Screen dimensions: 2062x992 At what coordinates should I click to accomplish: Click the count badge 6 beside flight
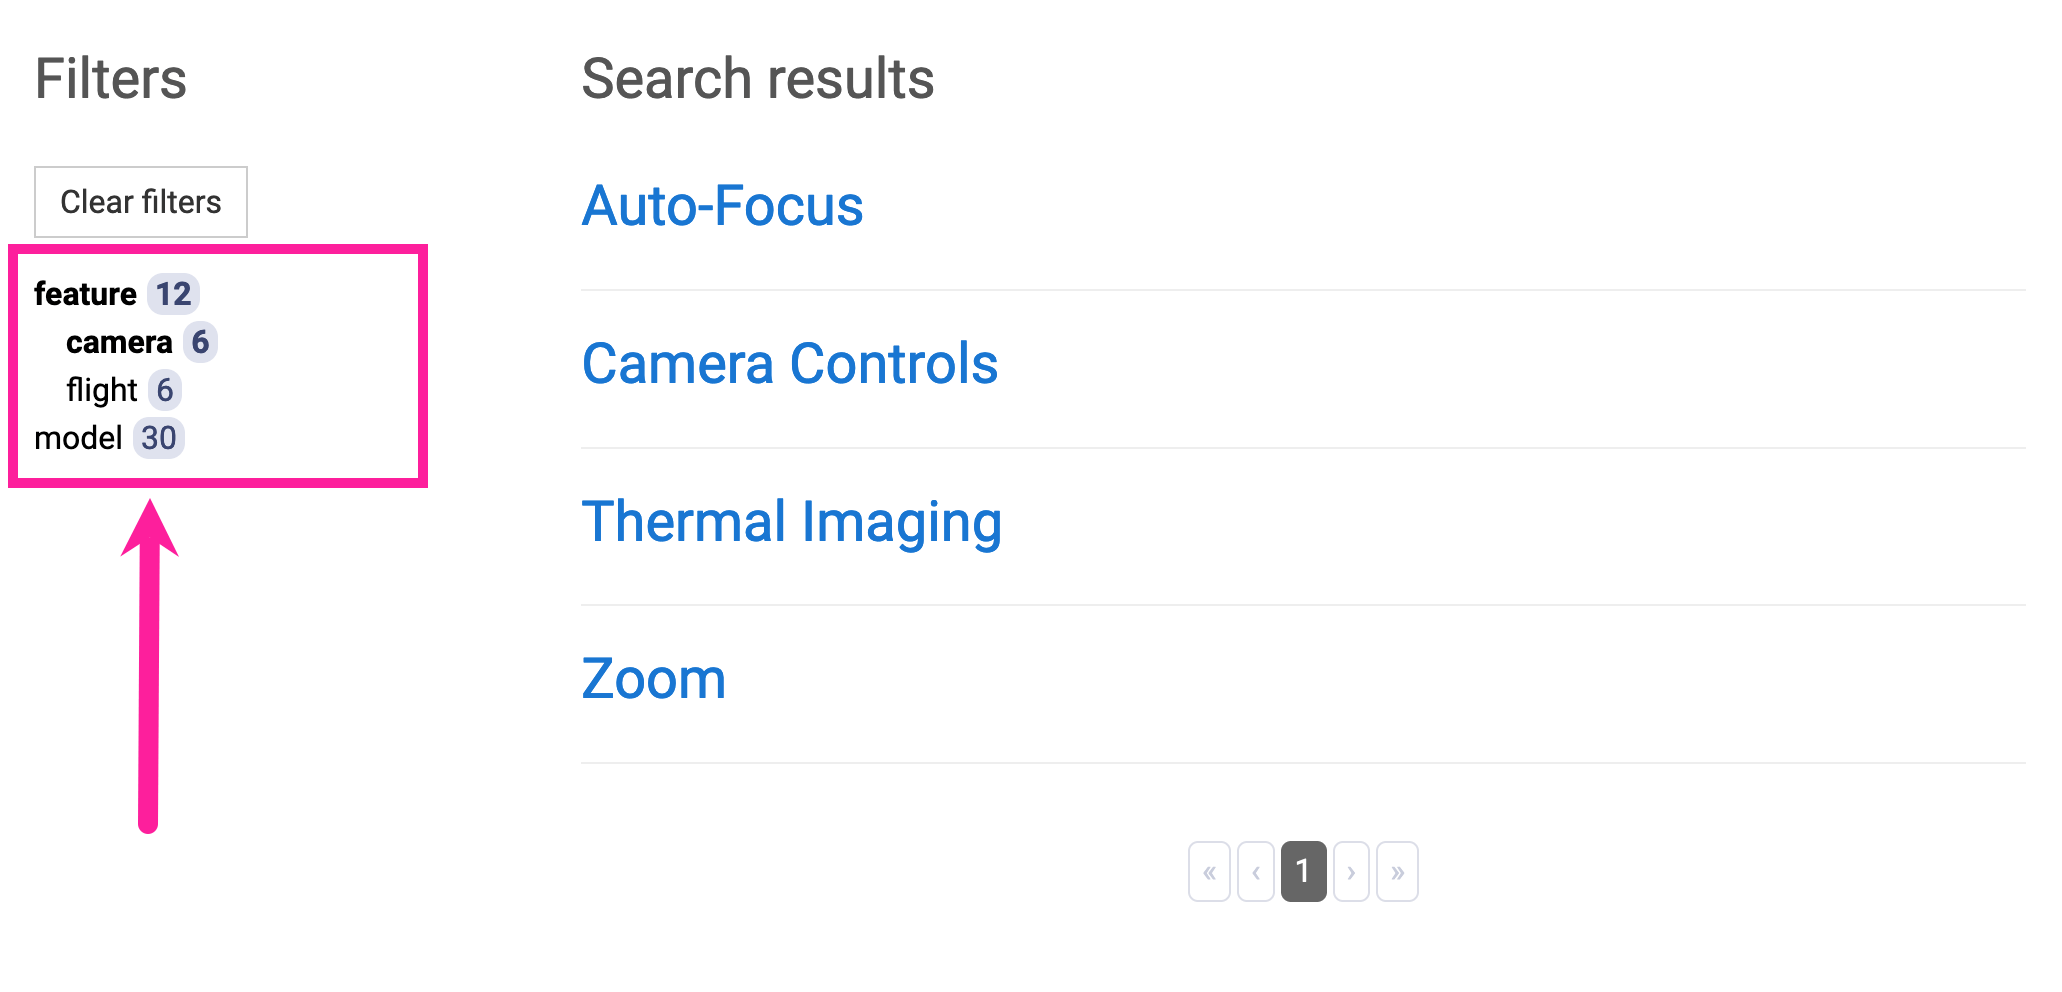(165, 389)
